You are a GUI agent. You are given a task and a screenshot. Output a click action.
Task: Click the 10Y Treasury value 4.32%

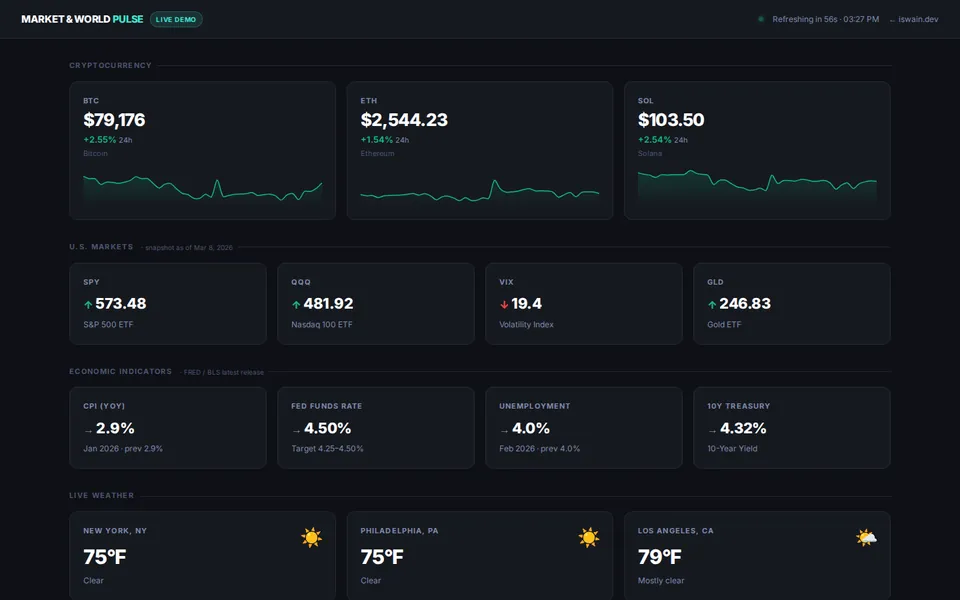[743, 428]
